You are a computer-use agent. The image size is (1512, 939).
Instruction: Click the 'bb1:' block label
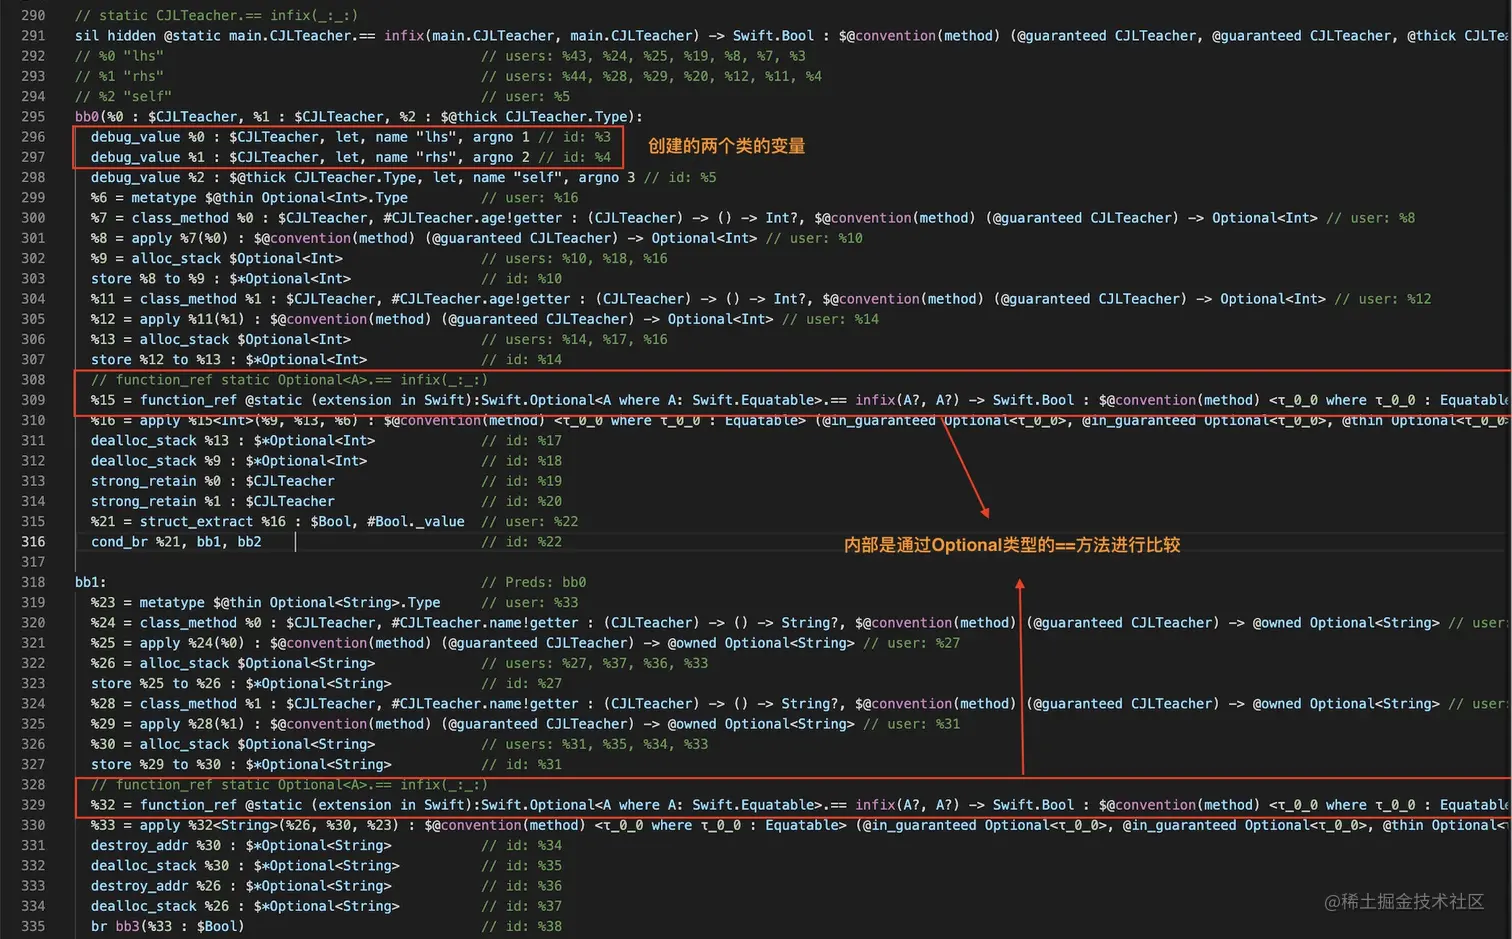91,582
